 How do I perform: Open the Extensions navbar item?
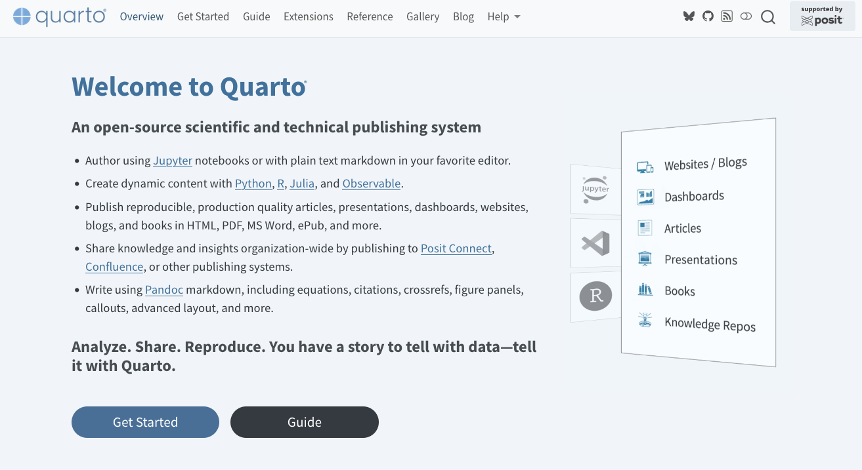point(308,17)
